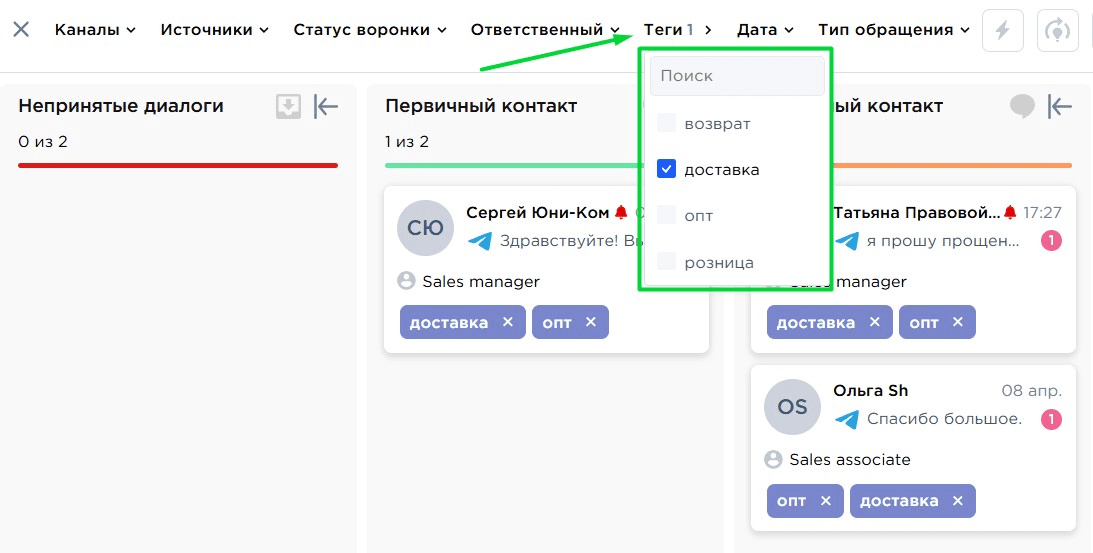Click the Telegram icon on Татьяна's card
Viewport: 1093px width, 553px height.
847,241
